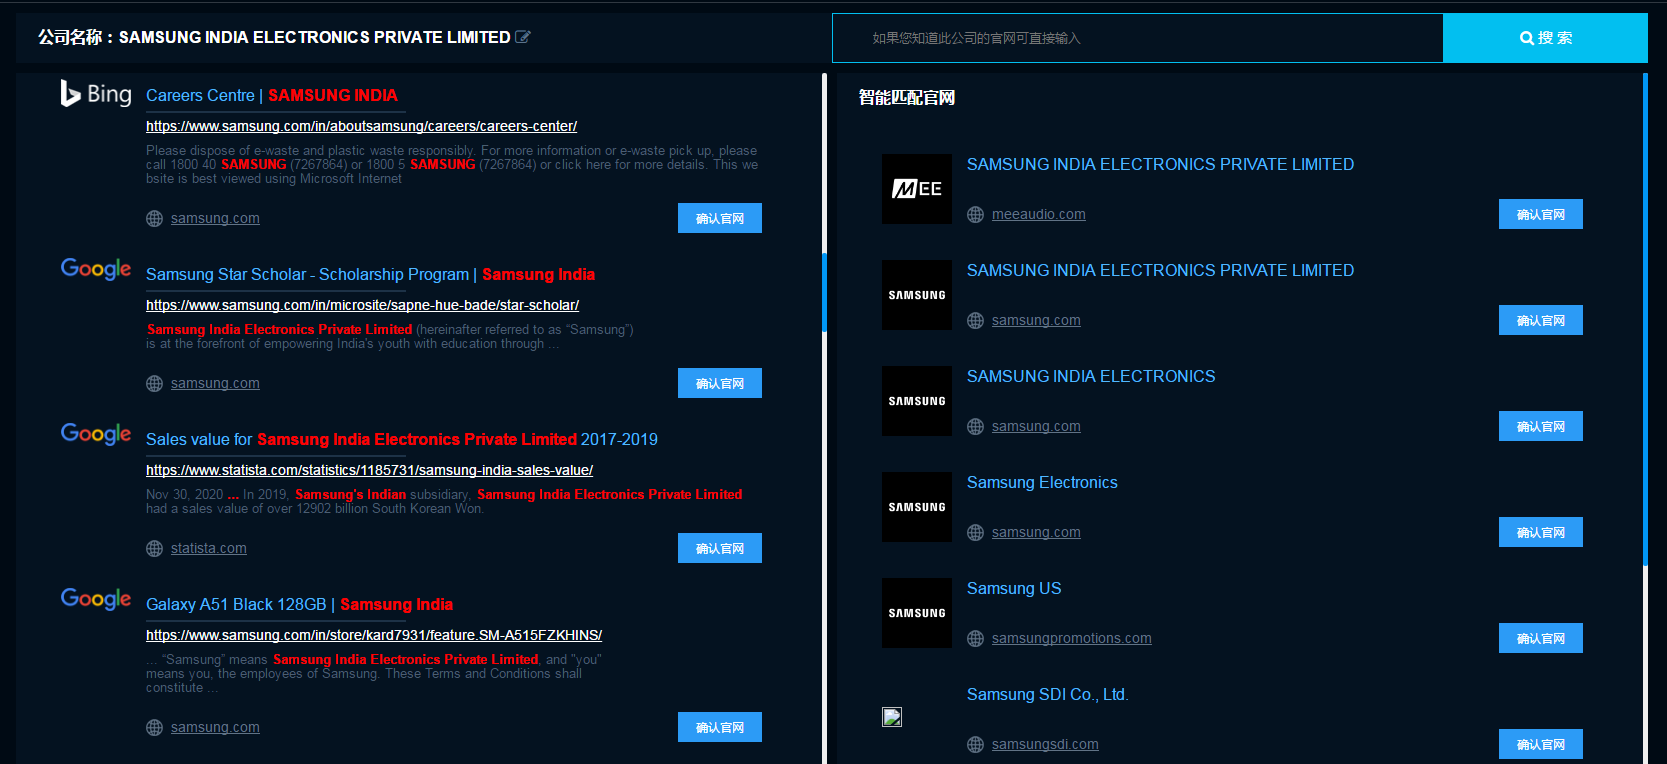
Task: Click the meeaudio.com domain link
Action: [x=1039, y=214]
